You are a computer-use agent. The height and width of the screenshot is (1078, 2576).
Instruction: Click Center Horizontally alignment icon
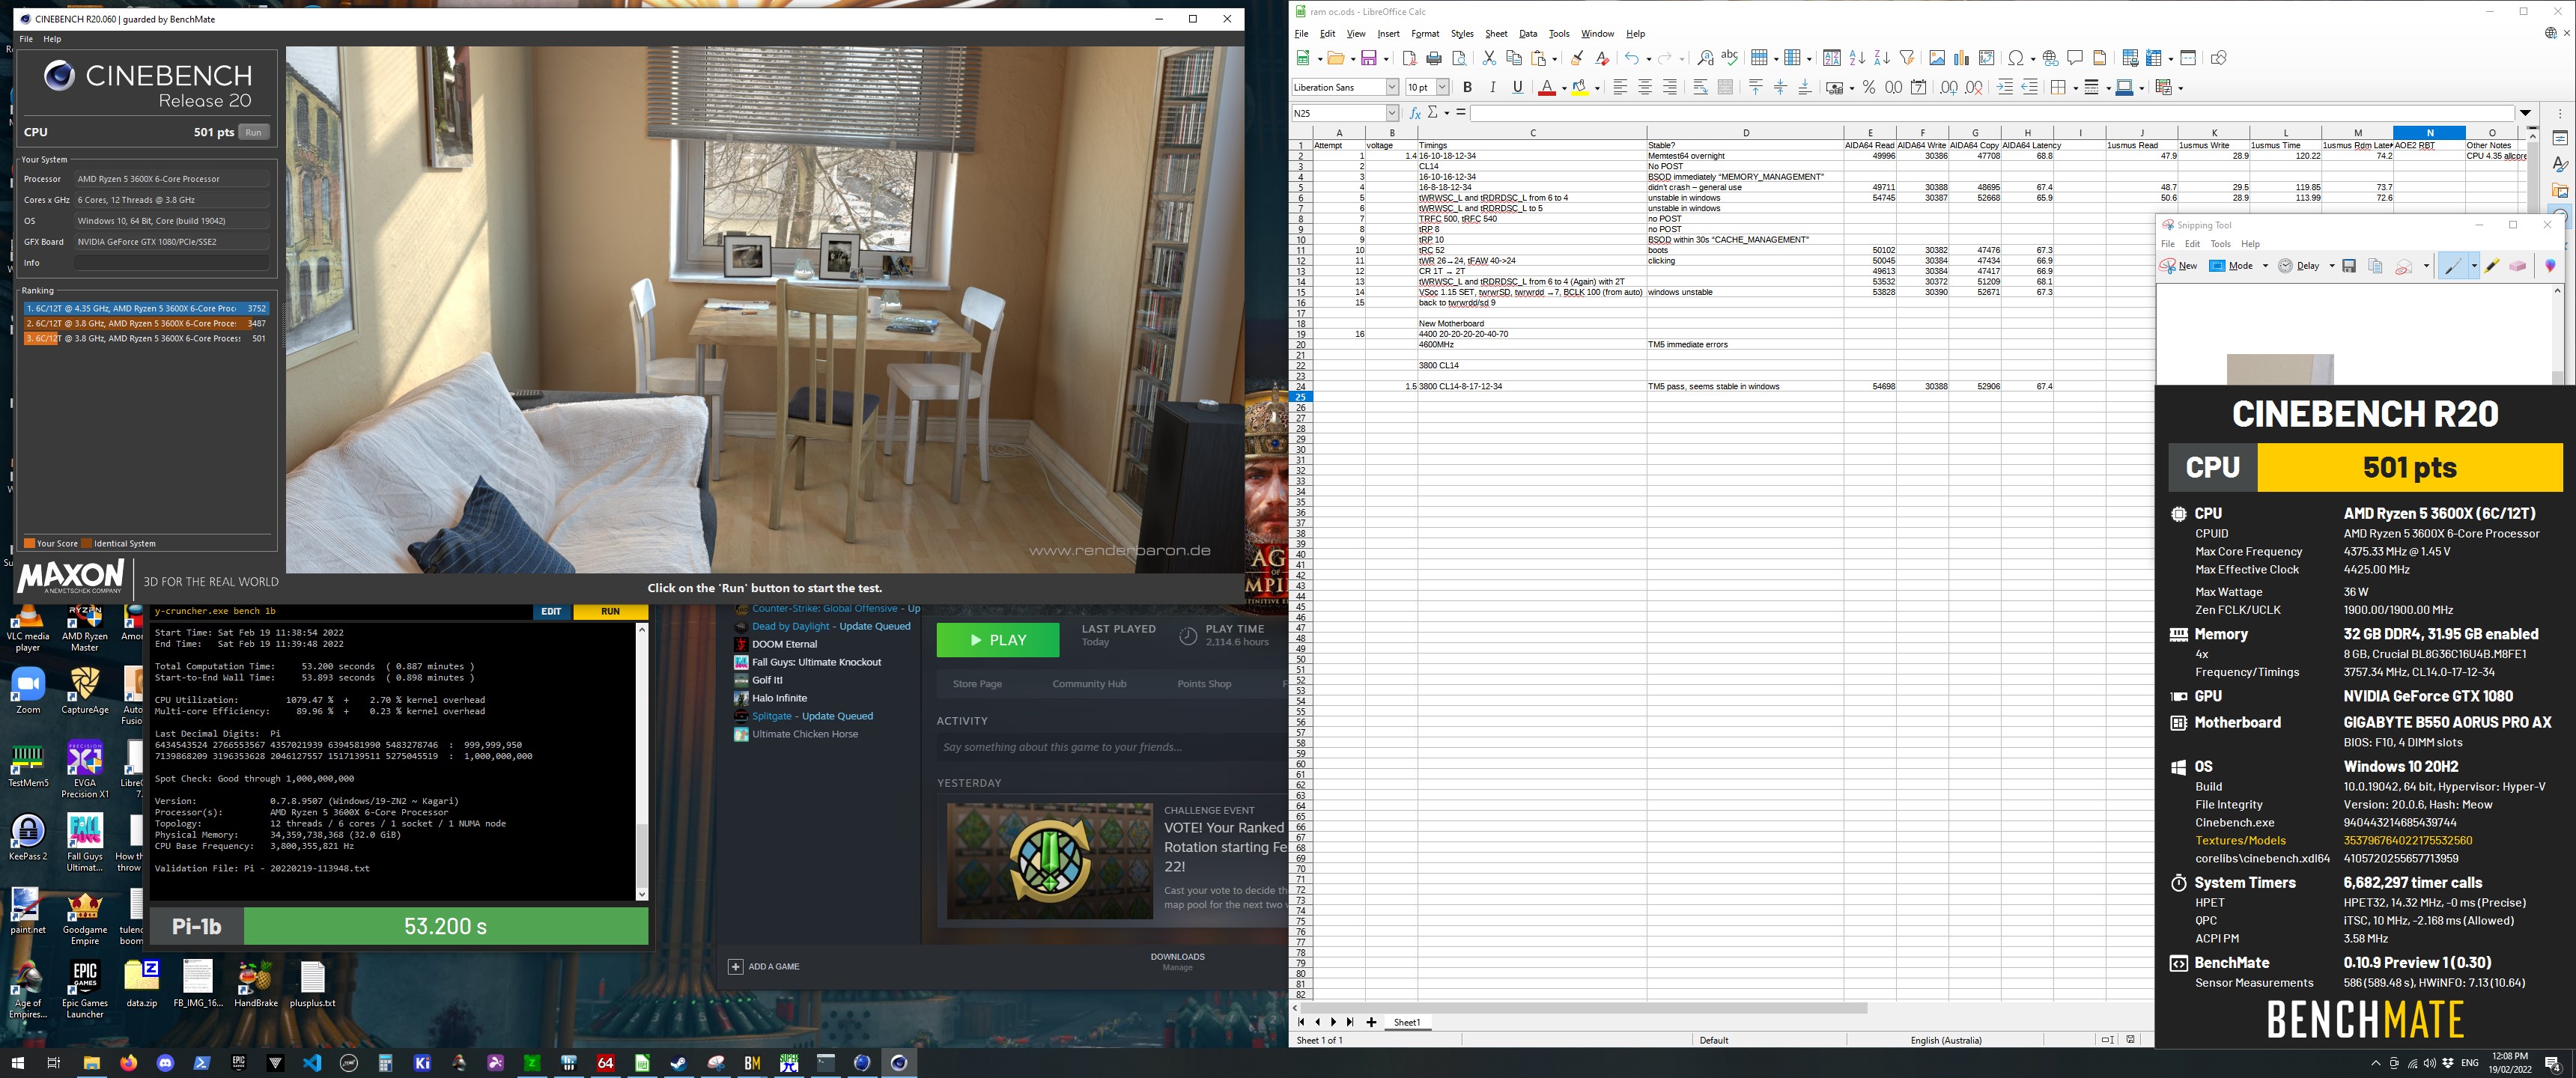(x=1645, y=88)
